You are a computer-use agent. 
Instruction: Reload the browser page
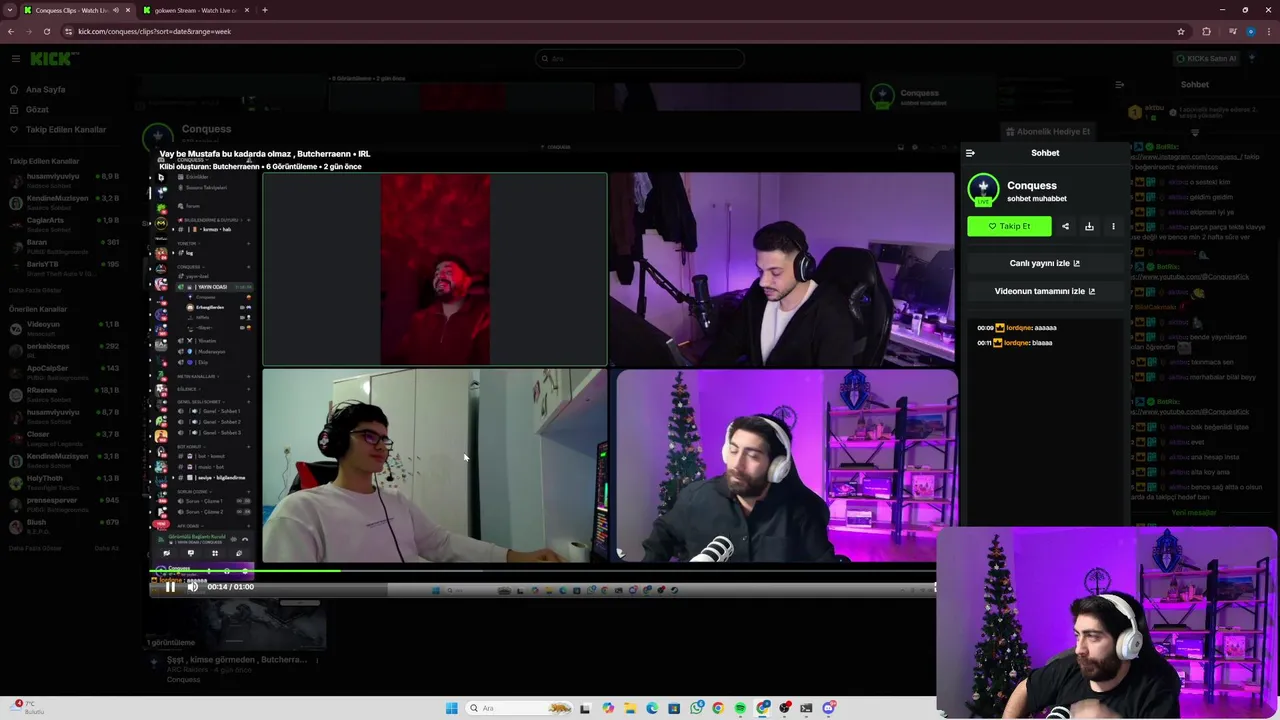[x=46, y=31]
